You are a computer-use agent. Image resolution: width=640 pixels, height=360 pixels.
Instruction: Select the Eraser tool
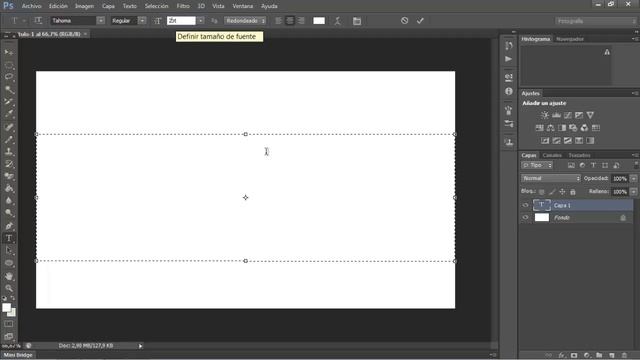point(9,176)
